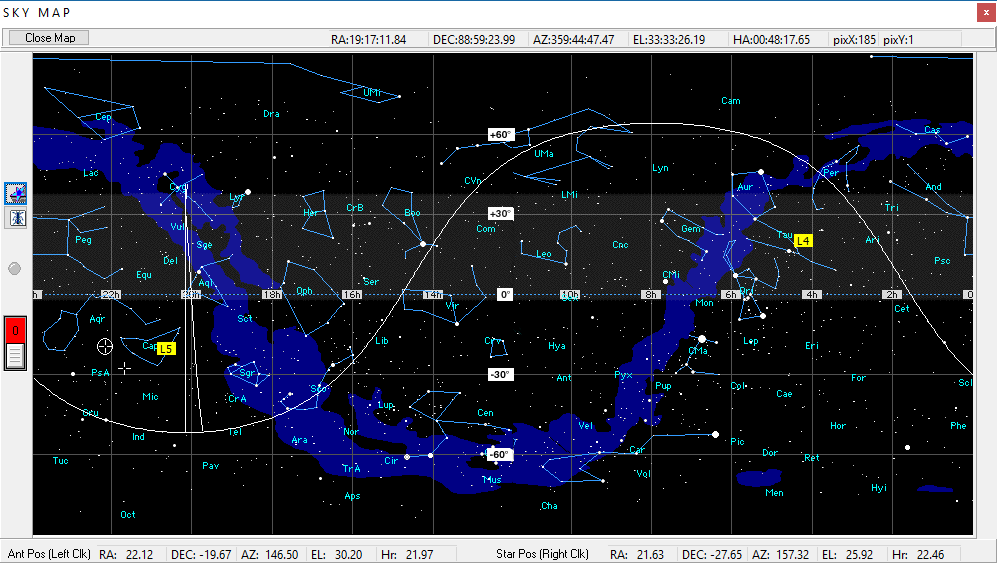
Task: Flip the red on/off rocker switch
Action: click(15, 343)
